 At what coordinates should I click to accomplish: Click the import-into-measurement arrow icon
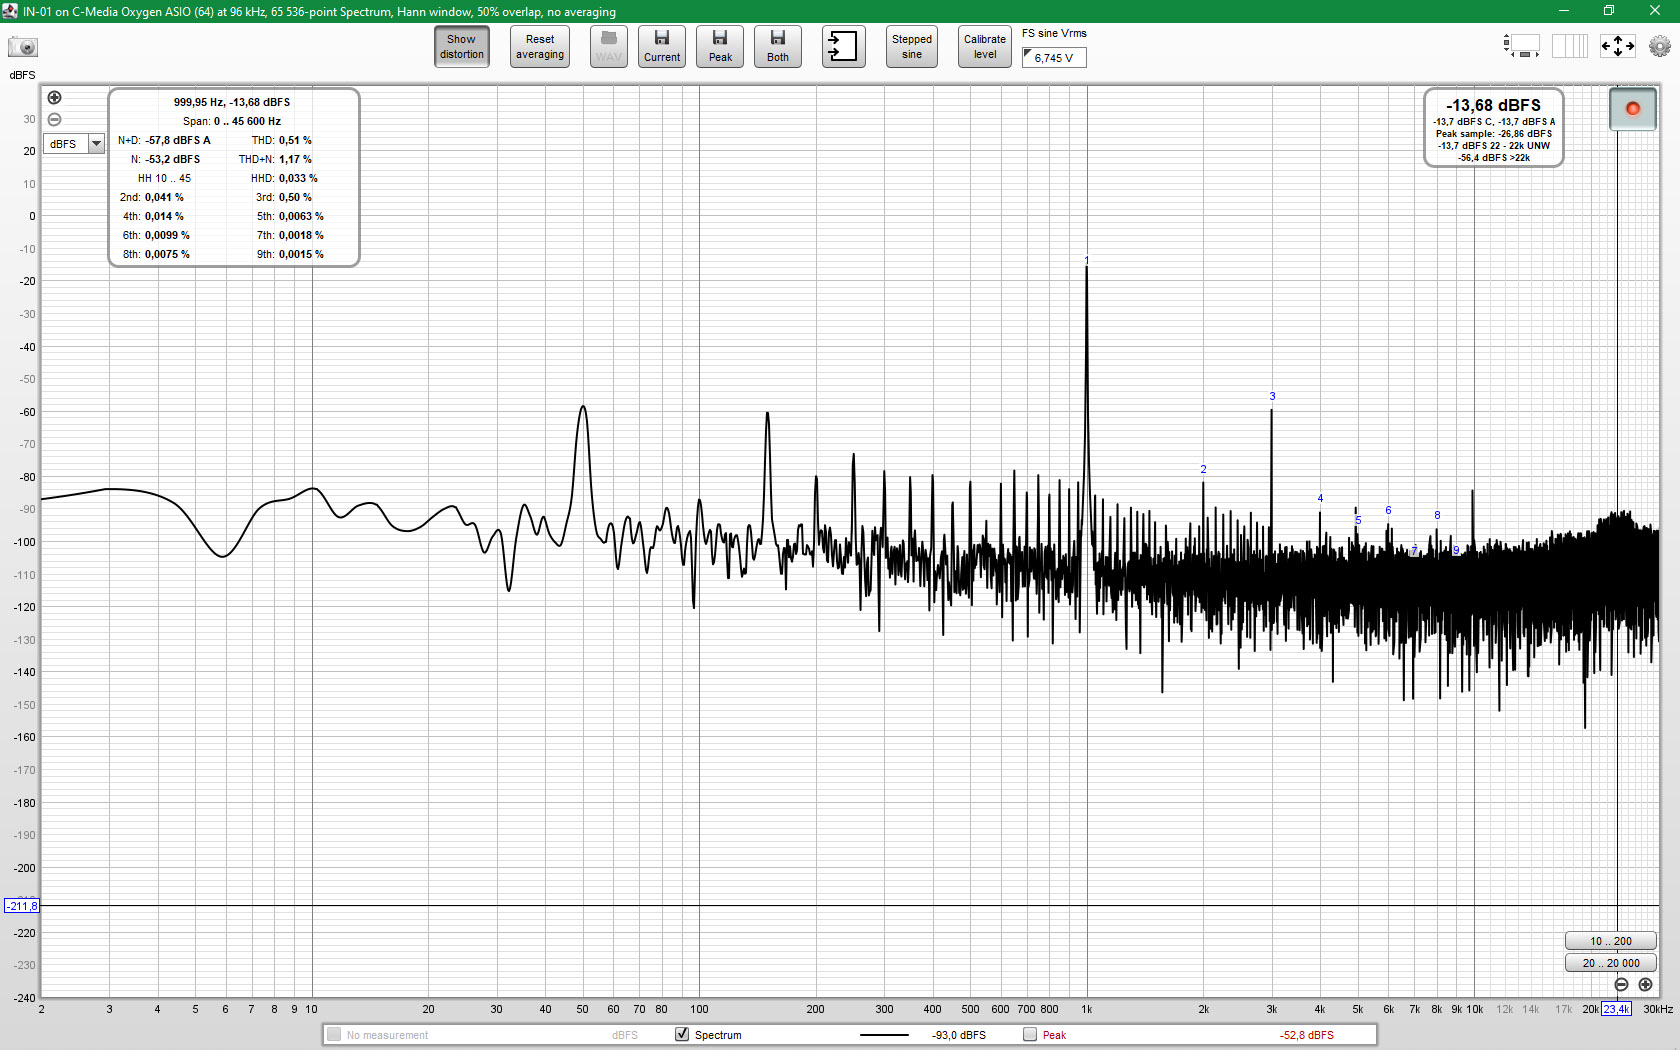coord(844,47)
